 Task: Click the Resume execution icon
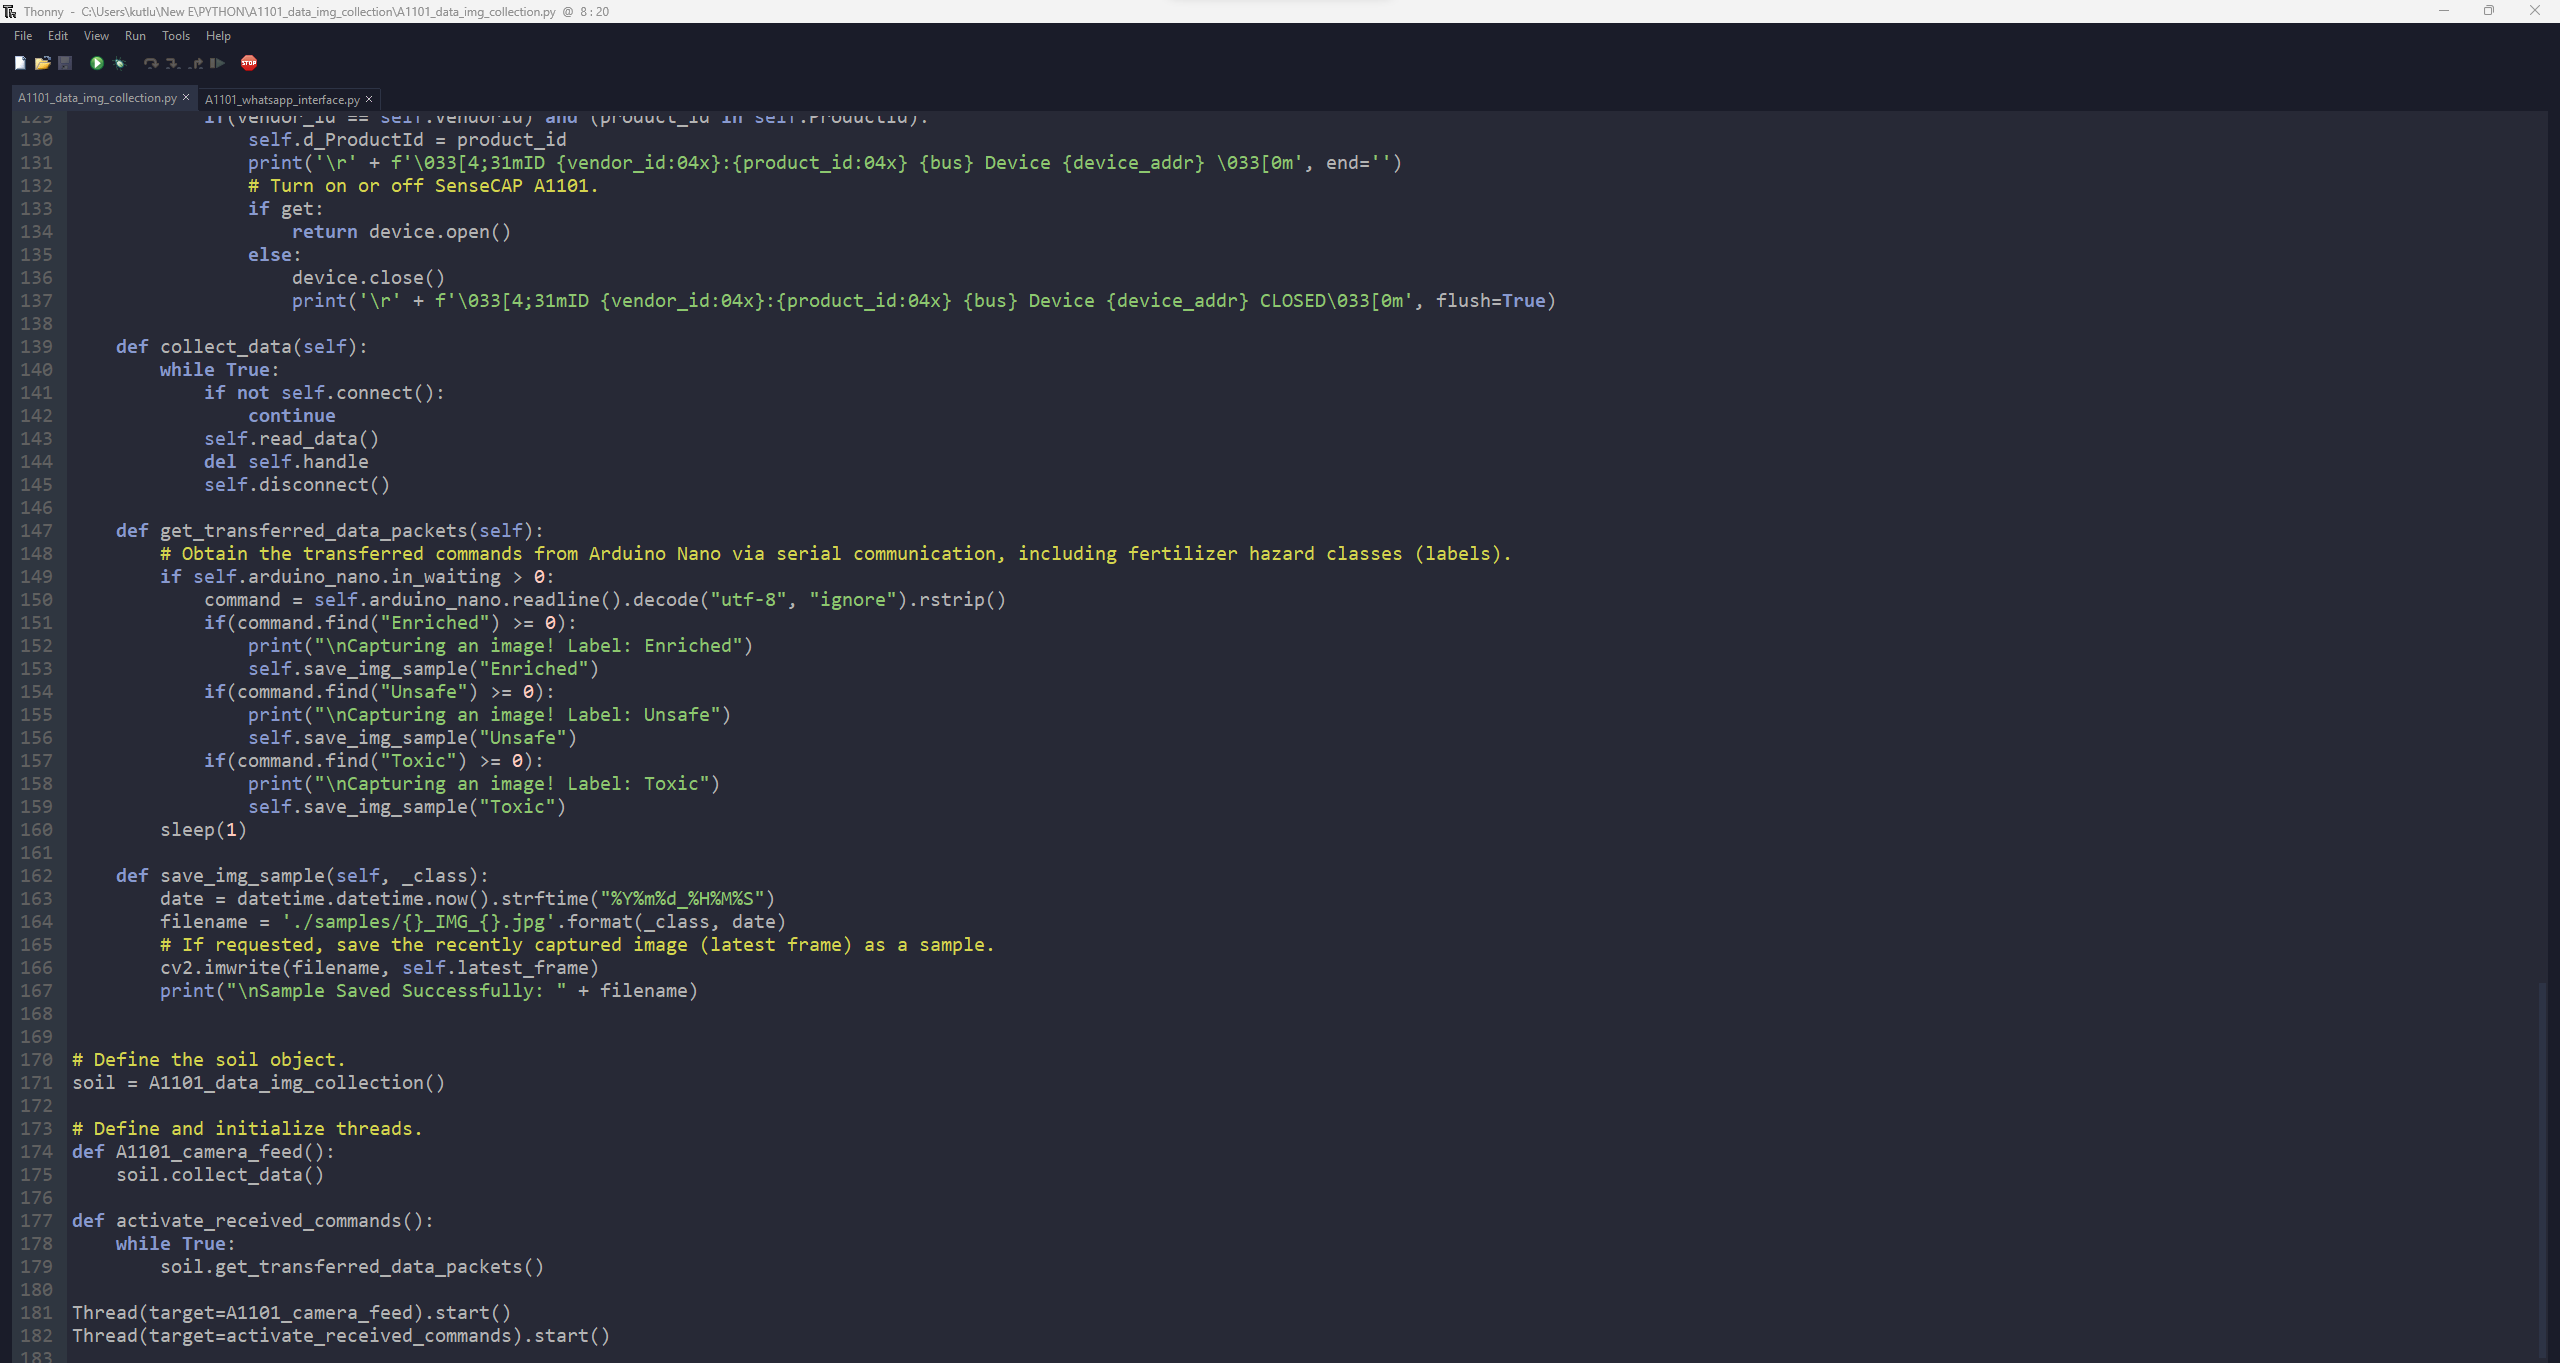[x=215, y=63]
